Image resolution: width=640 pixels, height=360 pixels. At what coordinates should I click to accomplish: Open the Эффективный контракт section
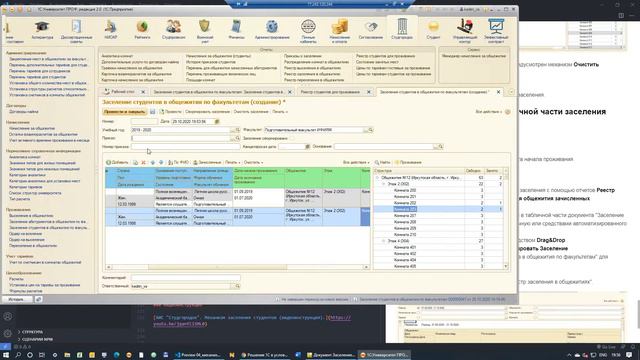click(x=496, y=31)
